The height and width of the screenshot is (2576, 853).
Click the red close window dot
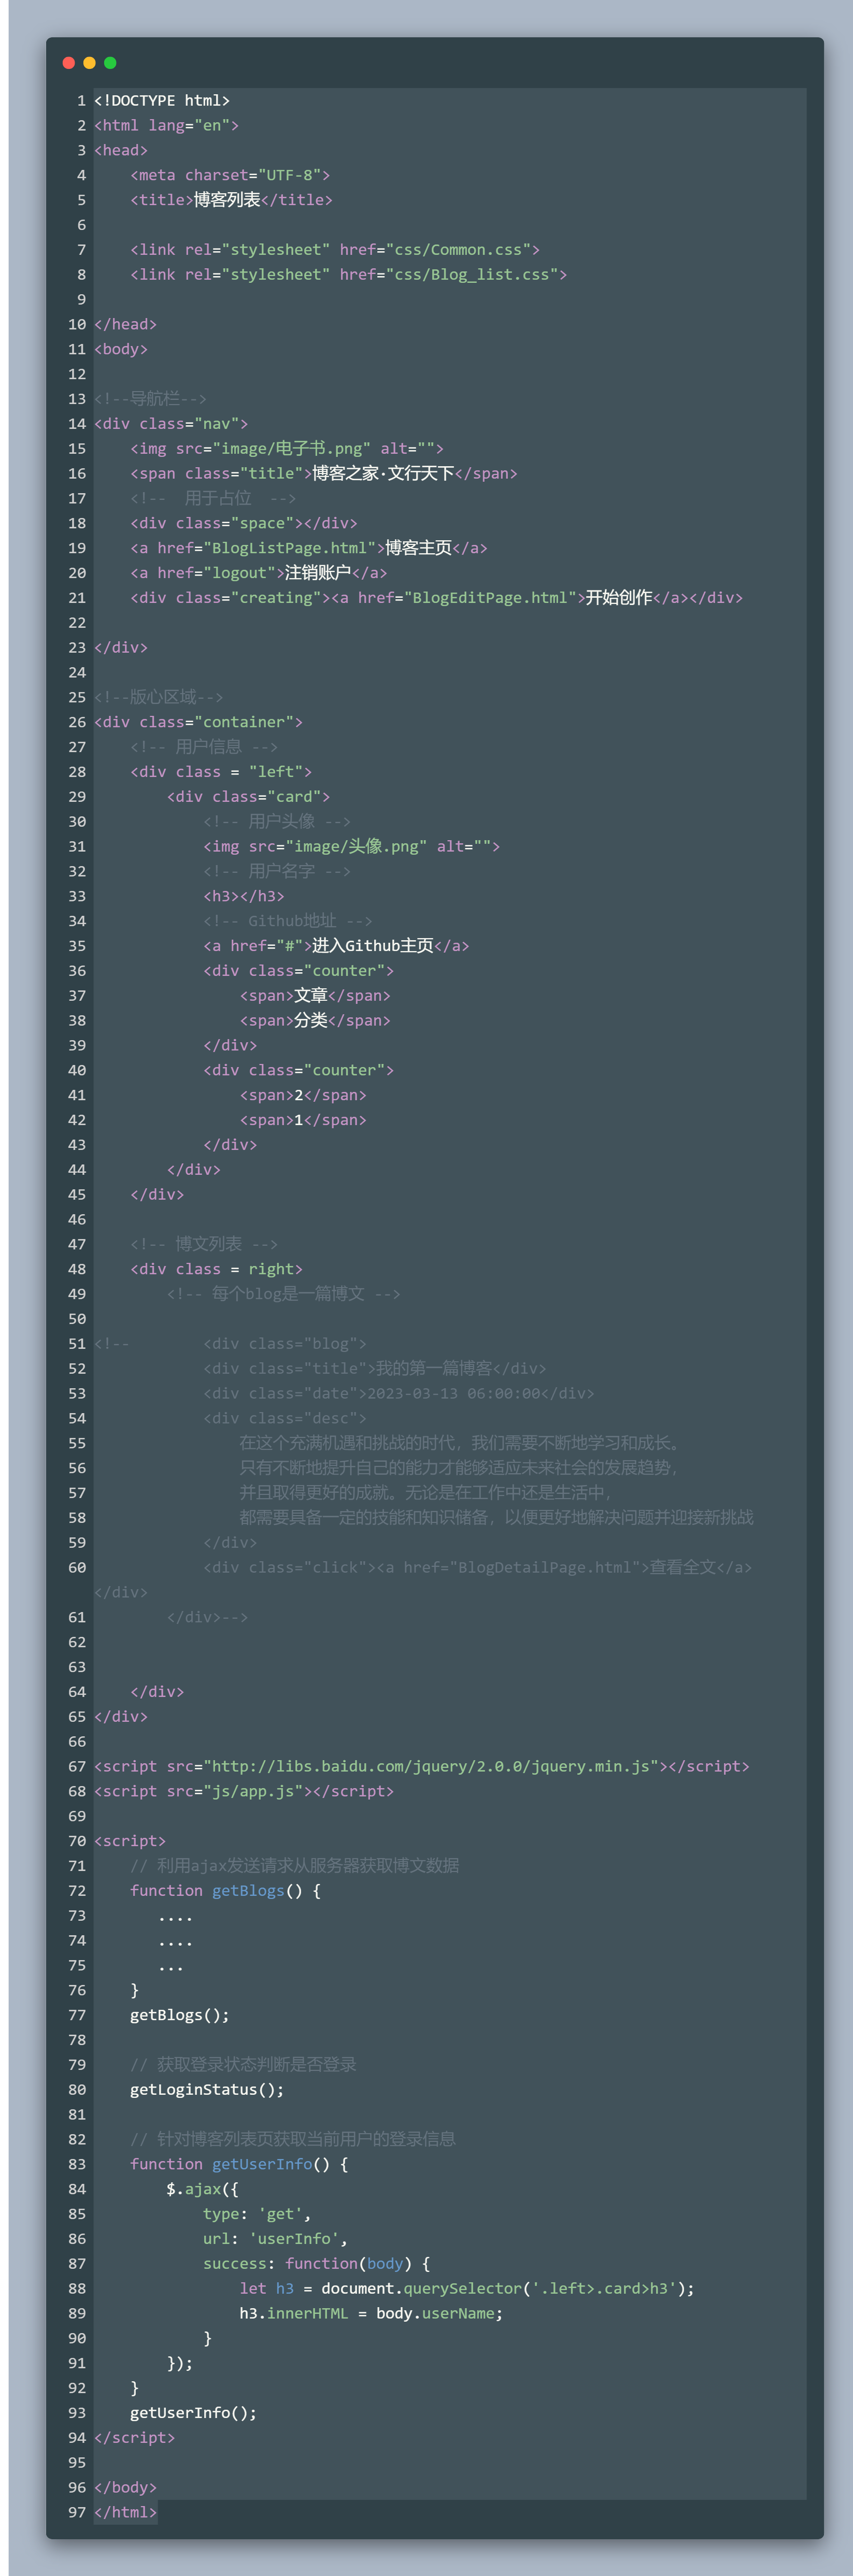(69, 63)
